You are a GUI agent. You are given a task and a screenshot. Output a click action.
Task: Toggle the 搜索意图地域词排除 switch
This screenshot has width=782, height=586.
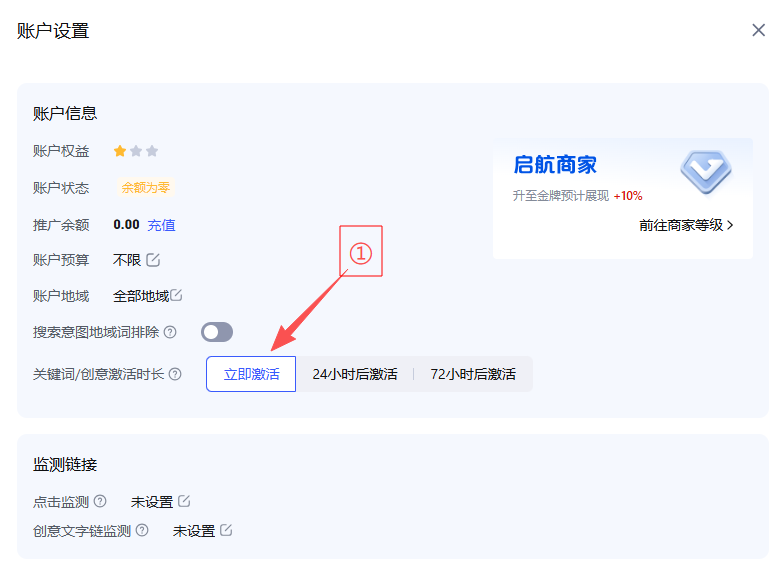pos(217,332)
